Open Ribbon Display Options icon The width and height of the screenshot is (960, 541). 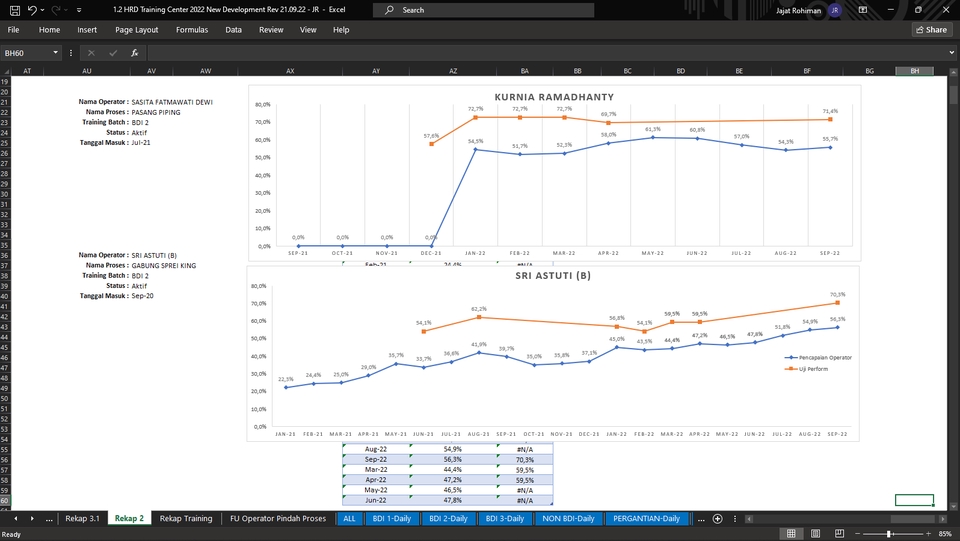pos(863,10)
